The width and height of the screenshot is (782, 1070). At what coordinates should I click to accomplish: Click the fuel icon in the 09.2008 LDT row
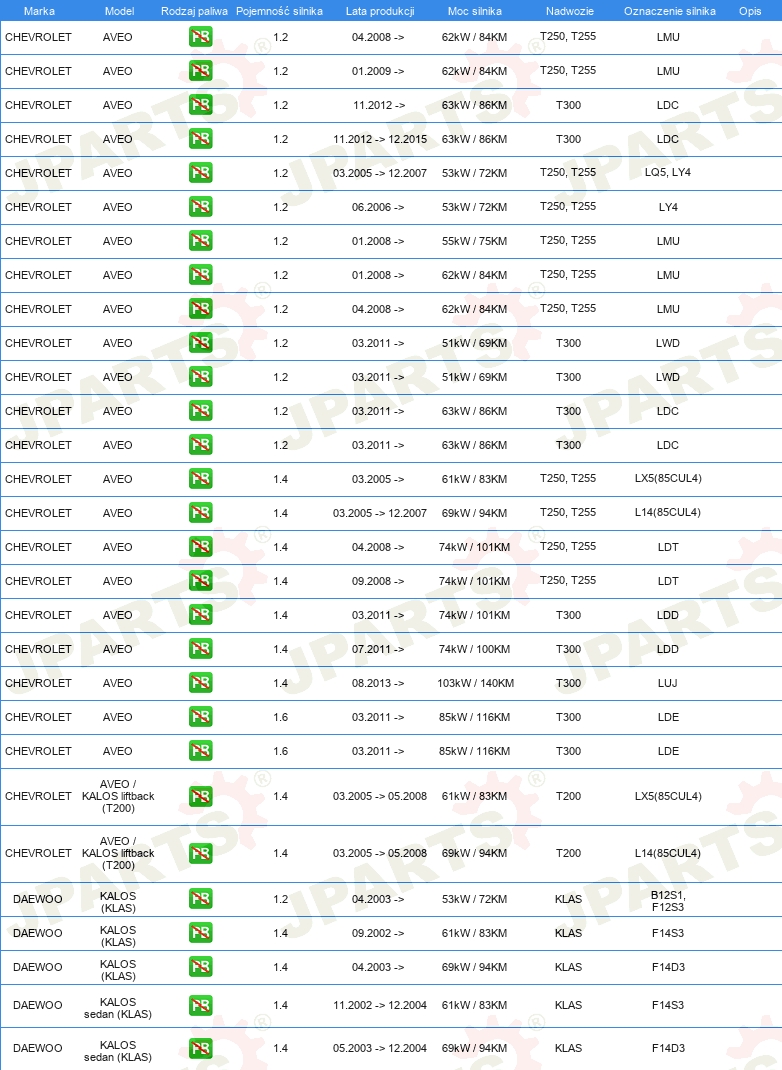(201, 581)
